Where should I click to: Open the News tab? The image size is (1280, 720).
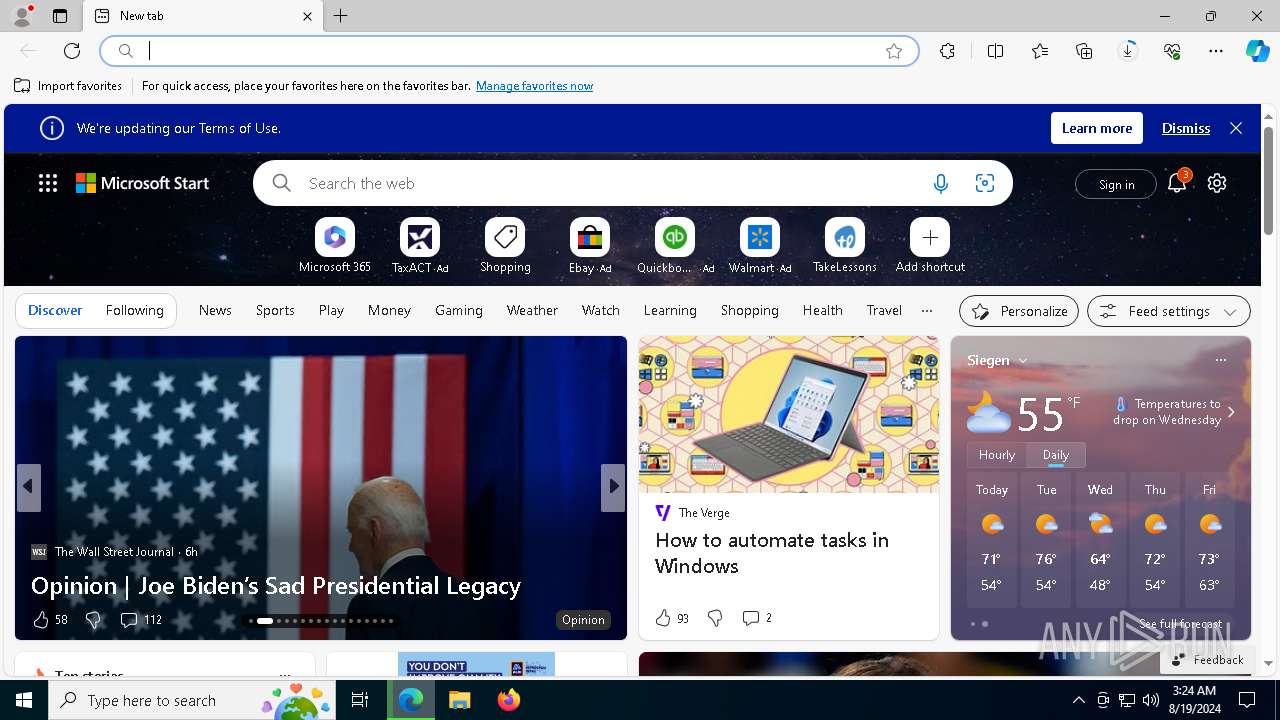click(x=215, y=310)
